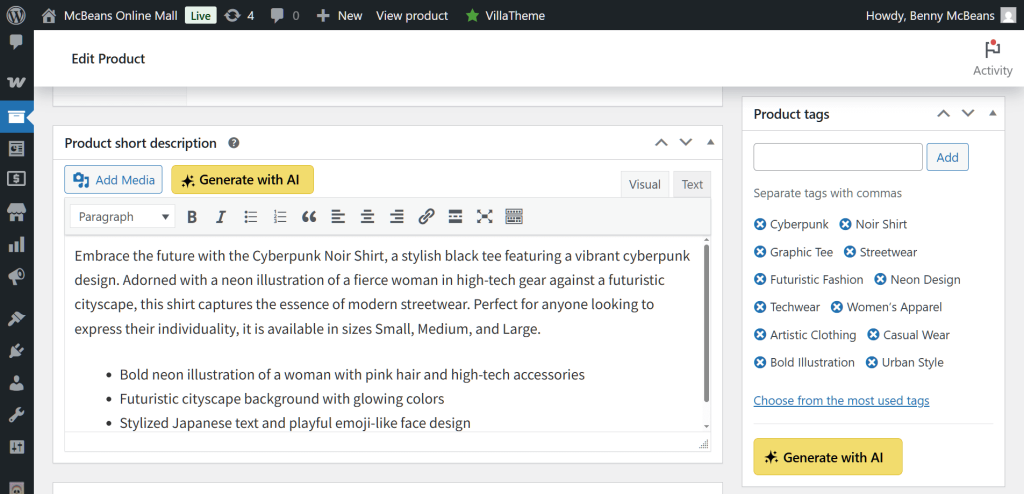Generate product tags with AI
This screenshot has height=494, width=1024.
(x=827, y=457)
